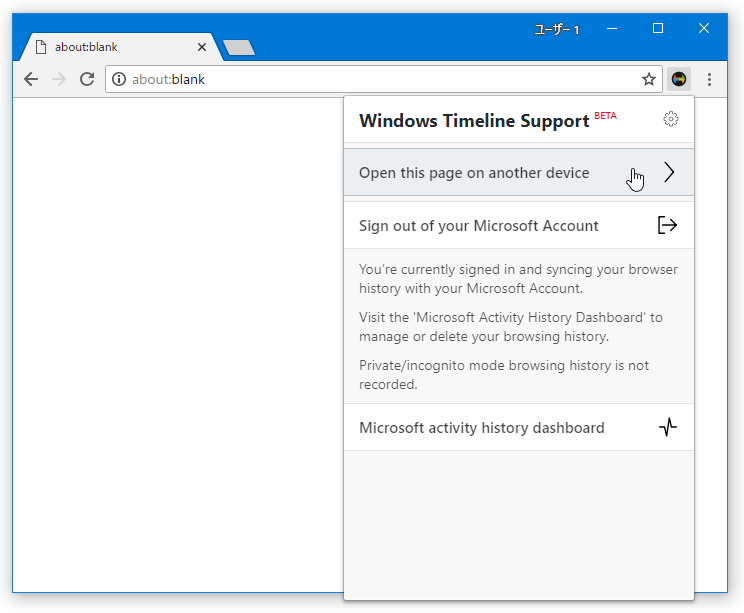View site information icon in address bar
Viewport: 744px width, 613px height.
tap(119, 79)
